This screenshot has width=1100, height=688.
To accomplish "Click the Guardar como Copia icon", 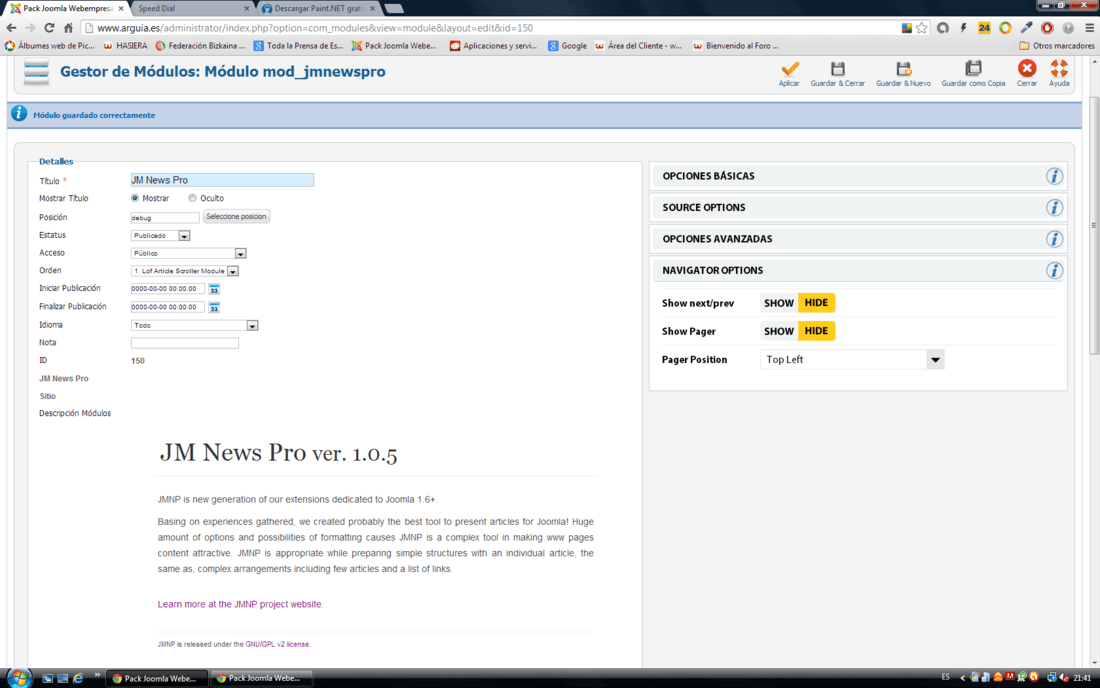I will [973, 69].
